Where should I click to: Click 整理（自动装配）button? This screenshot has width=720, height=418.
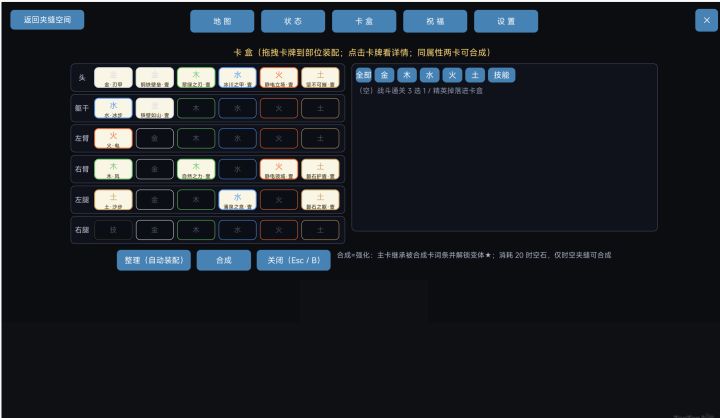[x=153, y=260]
